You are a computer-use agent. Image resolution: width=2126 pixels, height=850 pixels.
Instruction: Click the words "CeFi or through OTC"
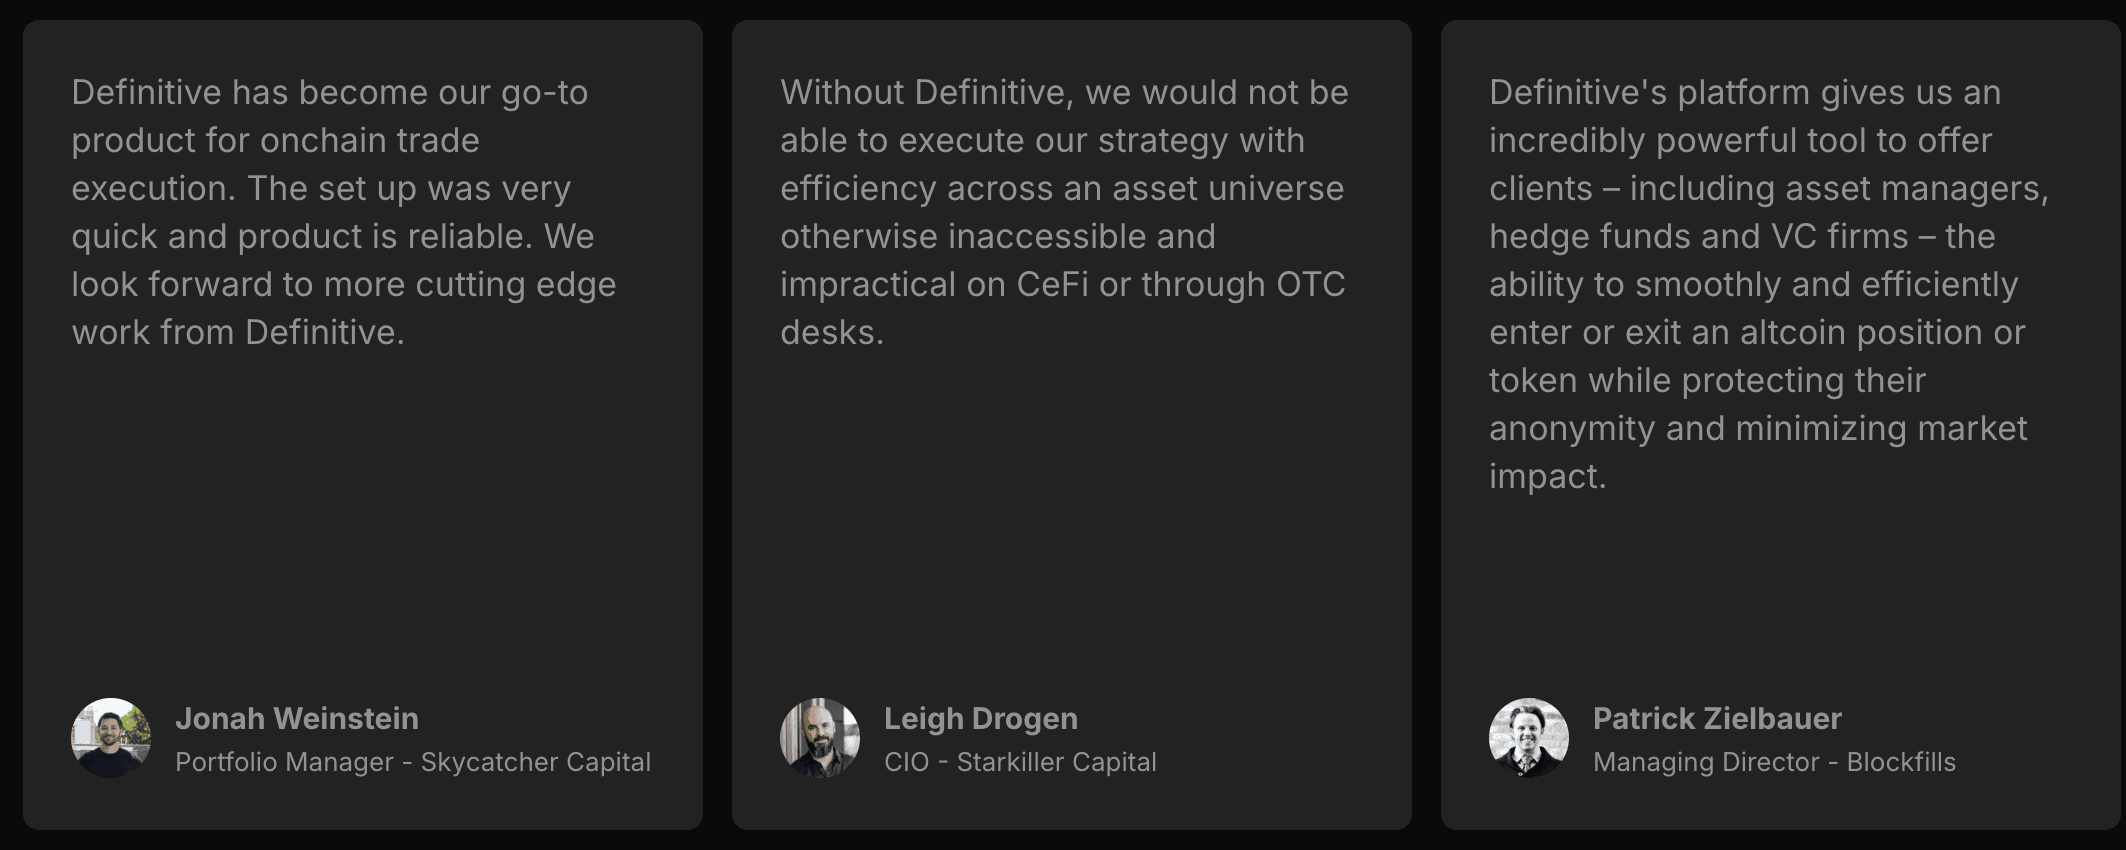pos(1180,284)
